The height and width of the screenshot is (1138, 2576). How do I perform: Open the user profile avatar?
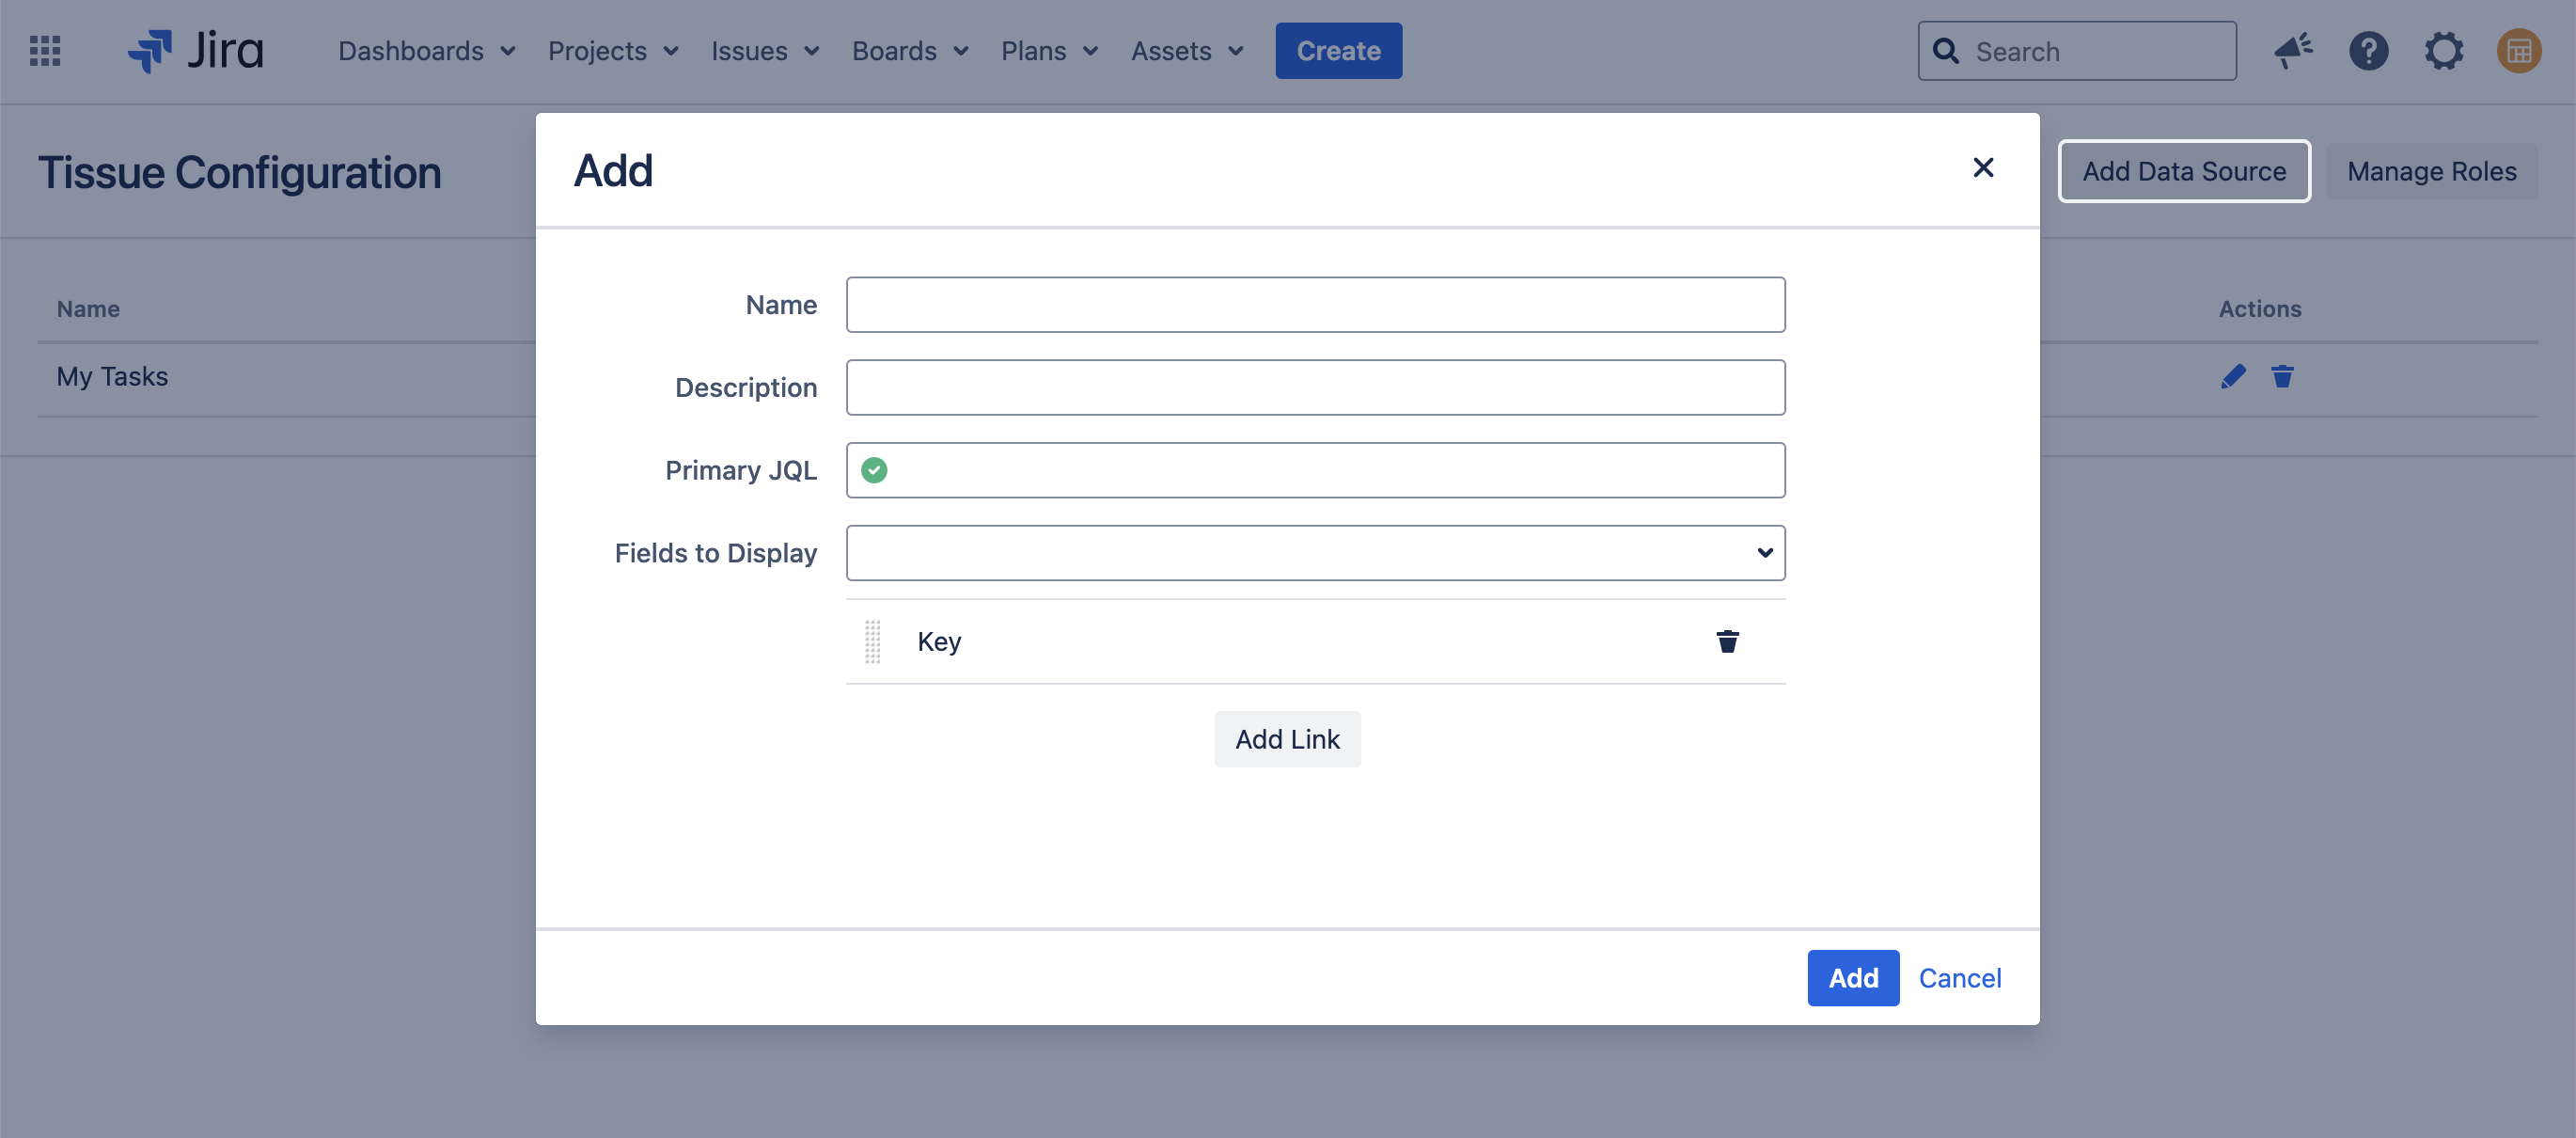[x=2518, y=51]
